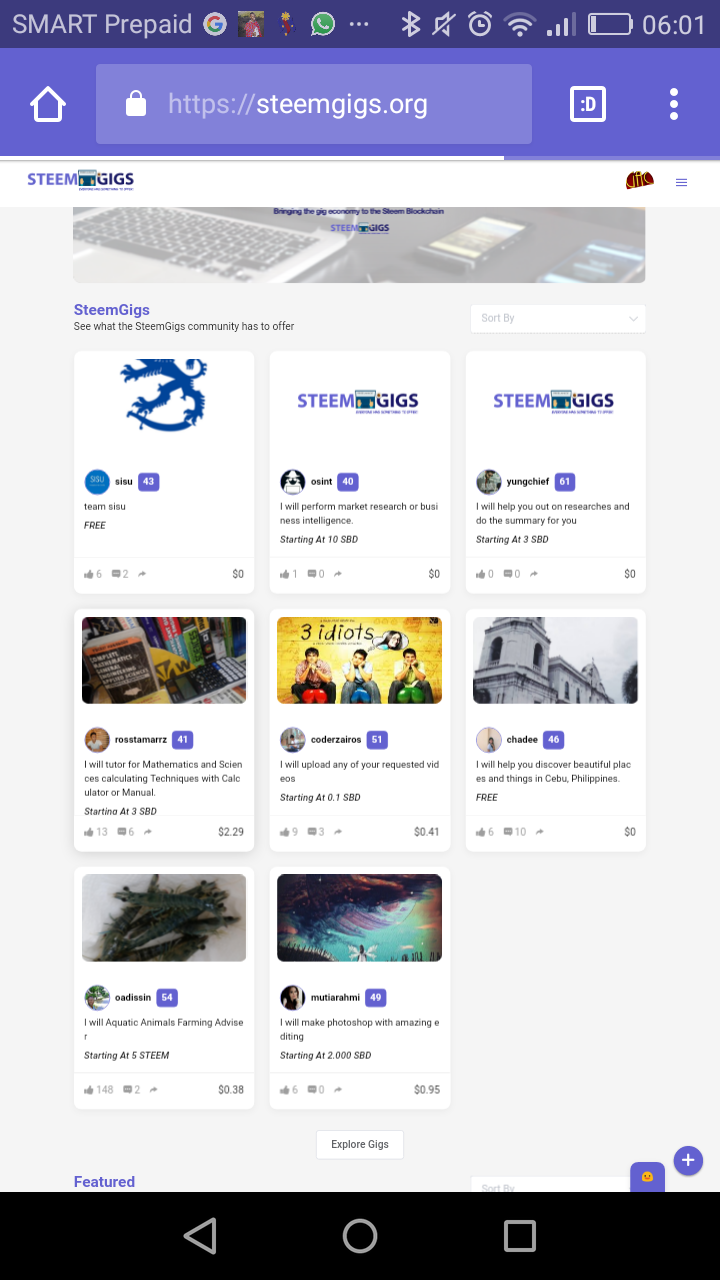Open the oadissin aquatic animals thumbnail
Viewport: 720px width, 1280px height.
pyautogui.click(x=164, y=918)
